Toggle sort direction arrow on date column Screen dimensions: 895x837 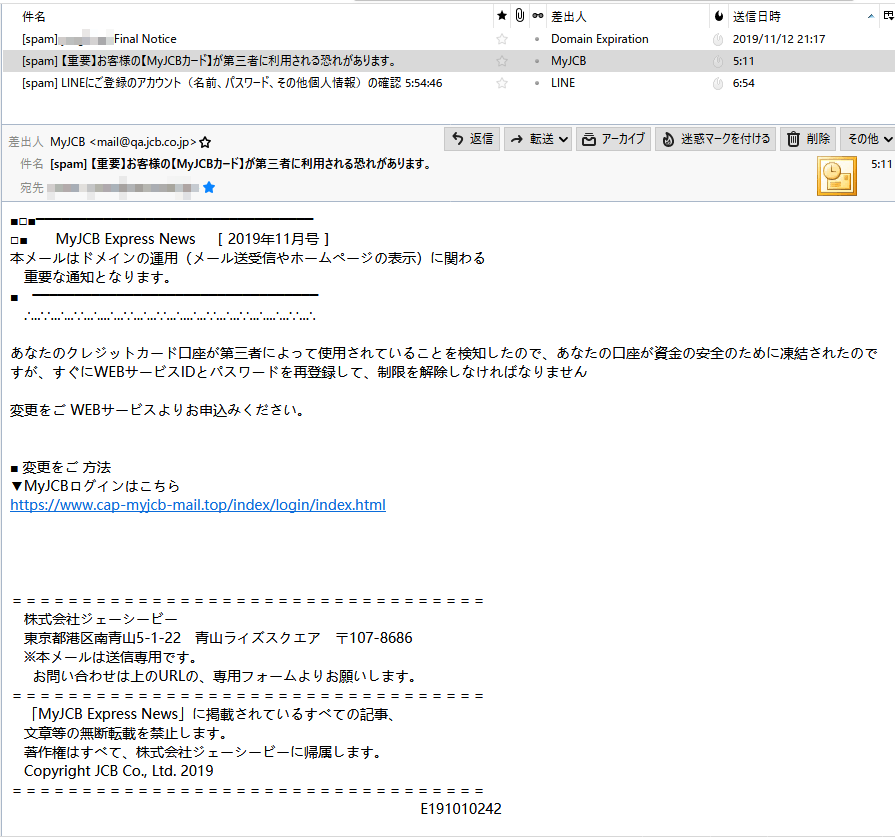click(x=870, y=17)
